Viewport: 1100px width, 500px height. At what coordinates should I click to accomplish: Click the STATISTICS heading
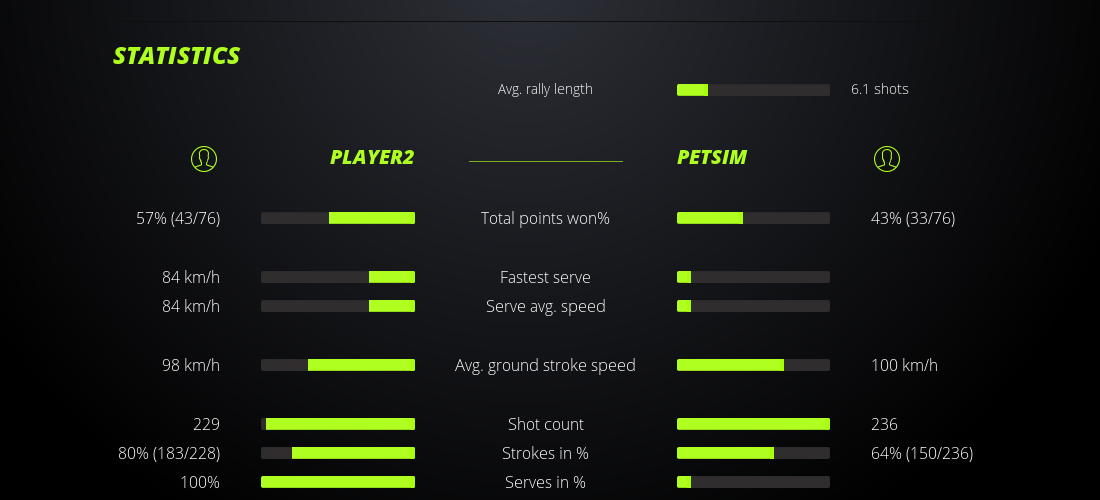coord(177,56)
